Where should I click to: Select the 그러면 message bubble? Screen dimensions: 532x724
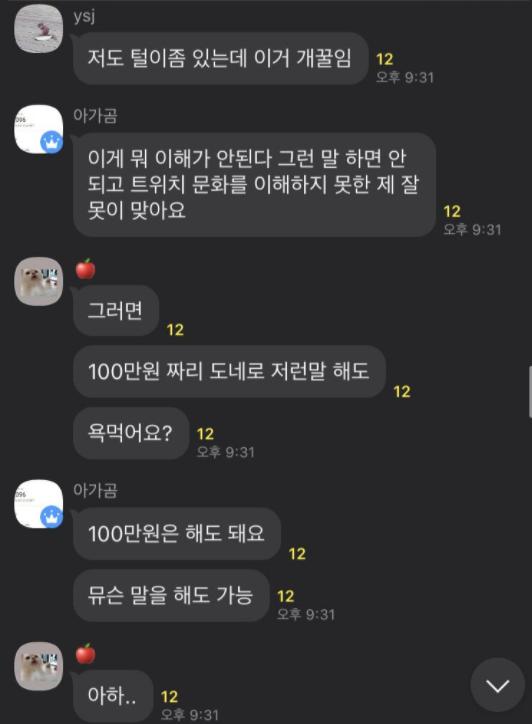pyautogui.click(x=116, y=310)
